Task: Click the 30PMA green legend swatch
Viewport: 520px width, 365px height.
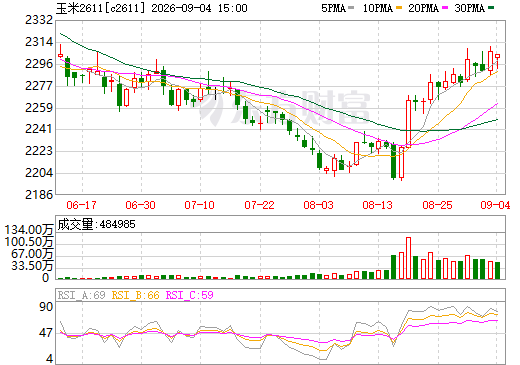Action: click(491, 8)
